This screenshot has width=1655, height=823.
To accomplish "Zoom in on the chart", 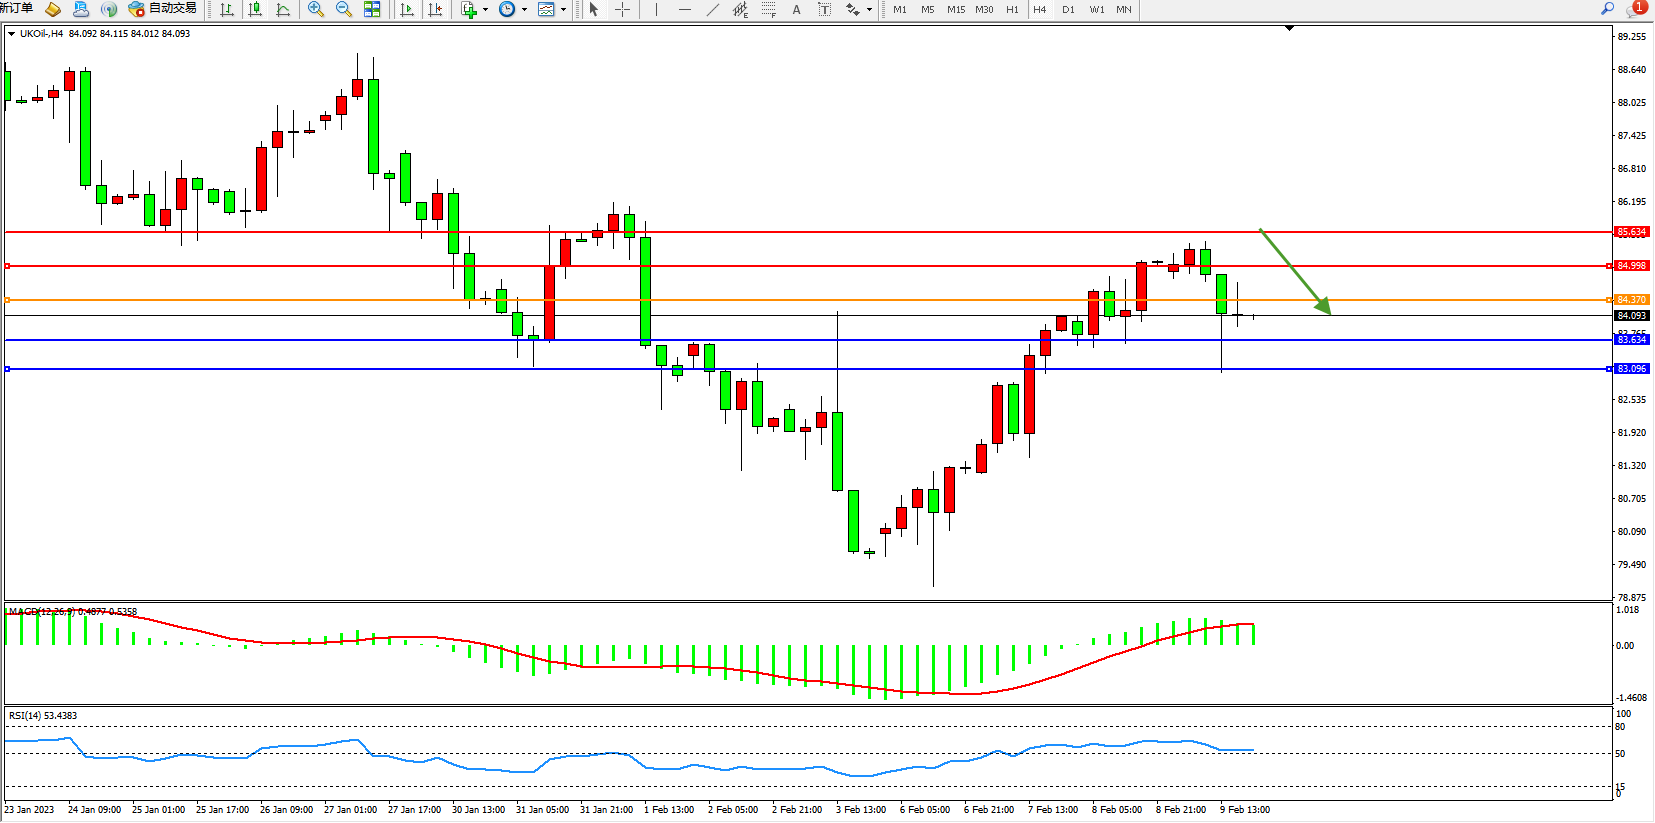I will tap(316, 10).
